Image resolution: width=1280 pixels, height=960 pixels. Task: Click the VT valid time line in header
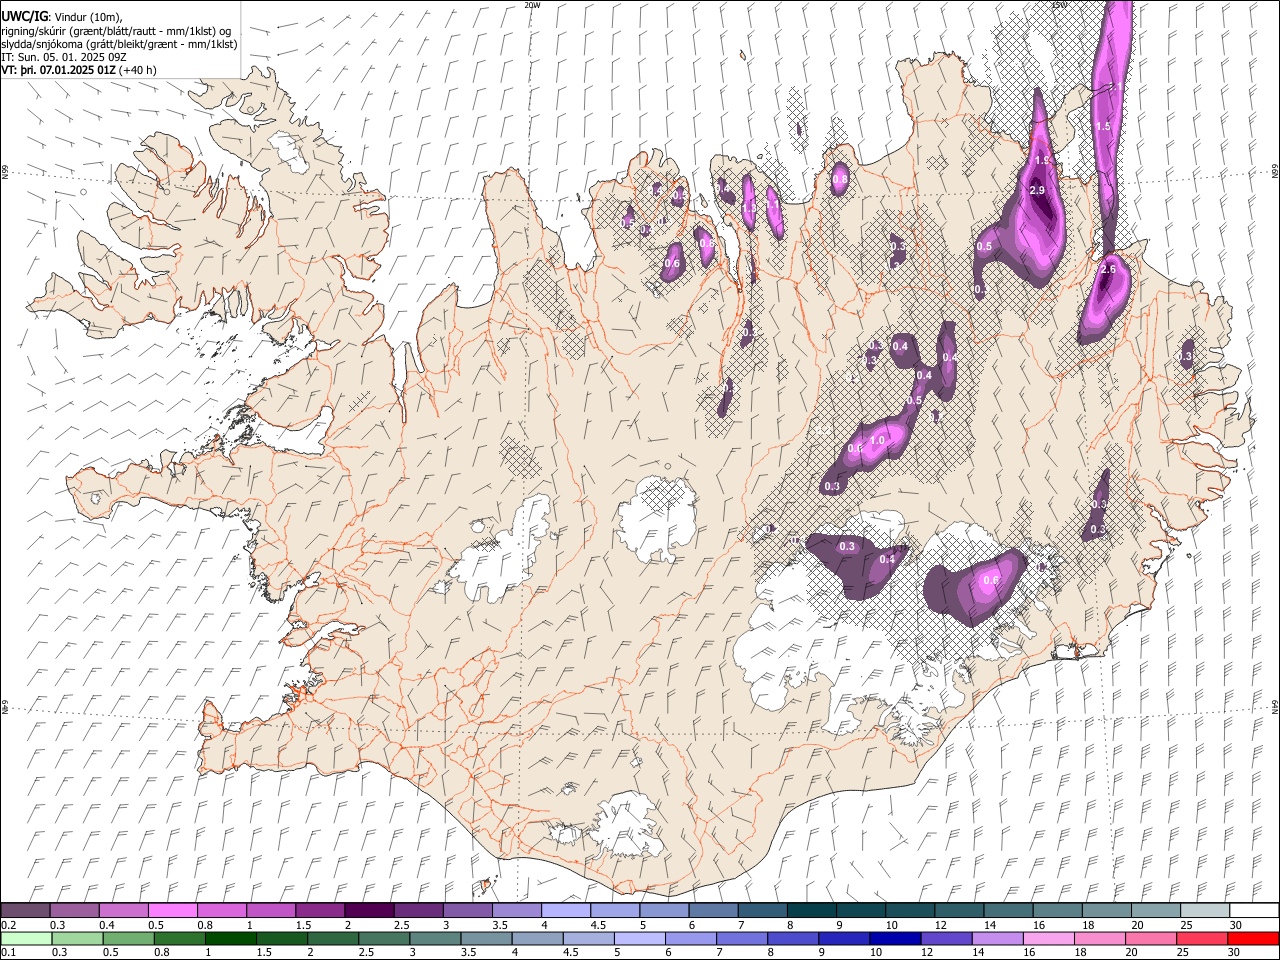(78, 70)
